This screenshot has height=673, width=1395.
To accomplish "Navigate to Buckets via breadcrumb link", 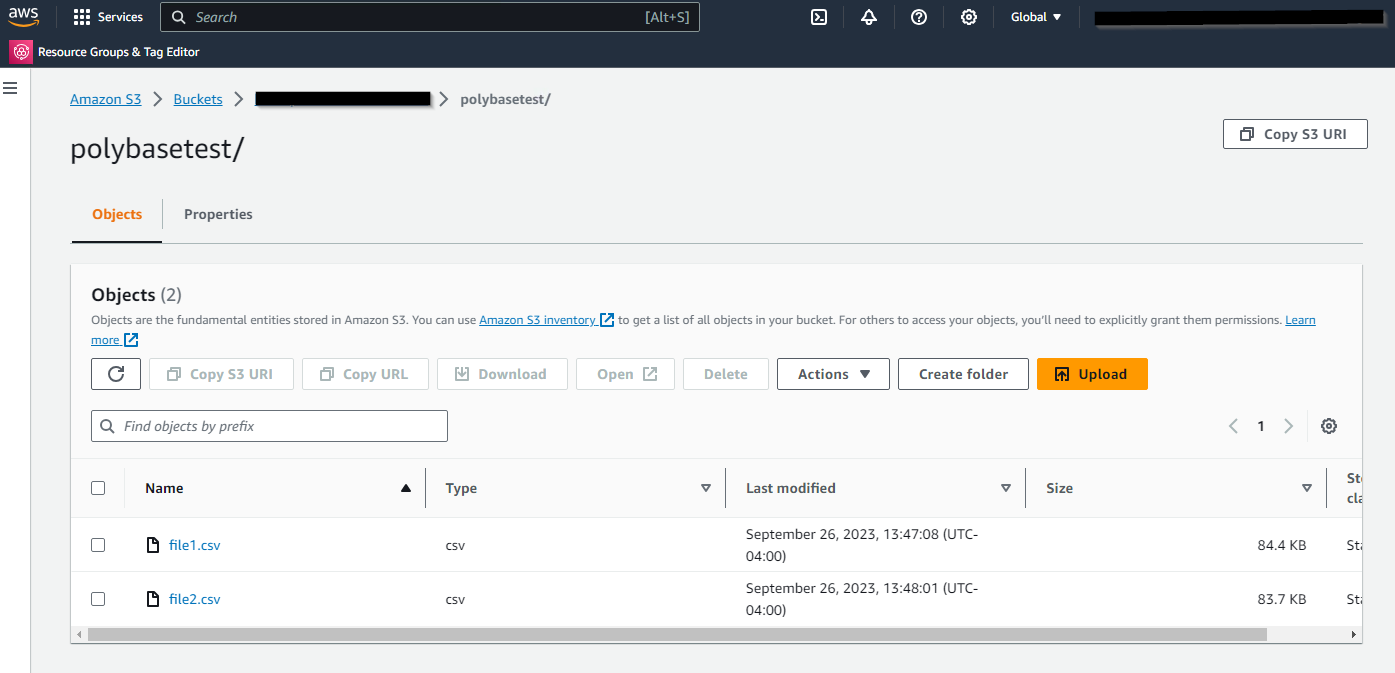I will pyautogui.click(x=197, y=98).
